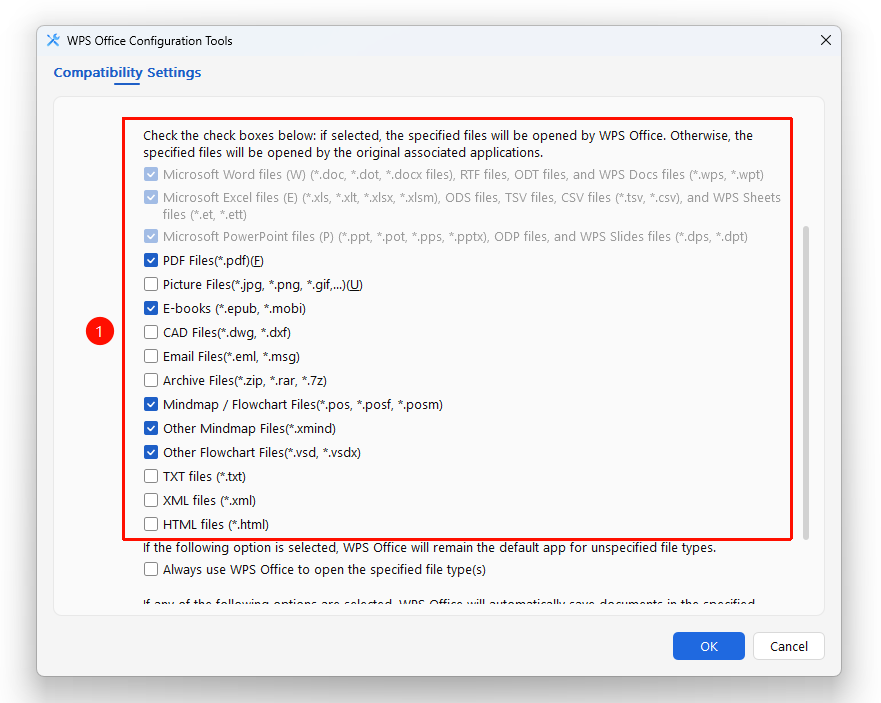Viewport: 881px width, 703px height.
Task: Tick the HTML files (*.html) checkbox
Action: 151,524
